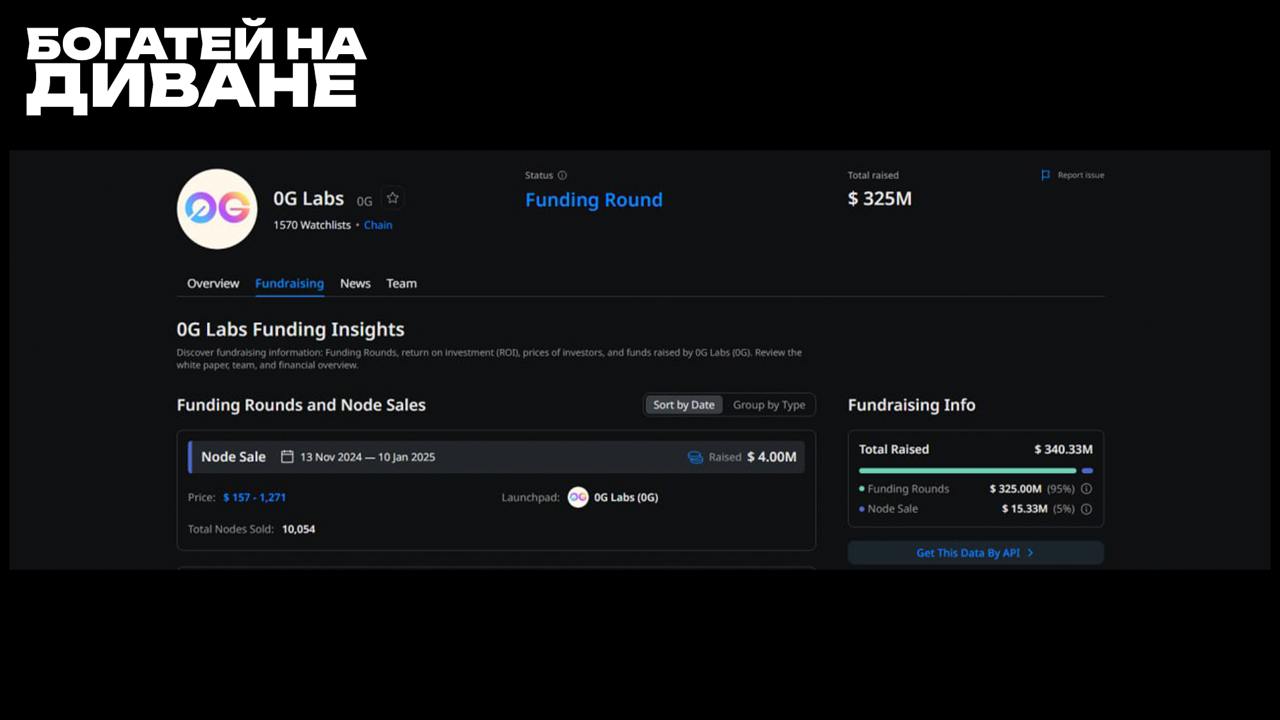
Task: Click the $ 325M total raised value
Action: [880, 198]
